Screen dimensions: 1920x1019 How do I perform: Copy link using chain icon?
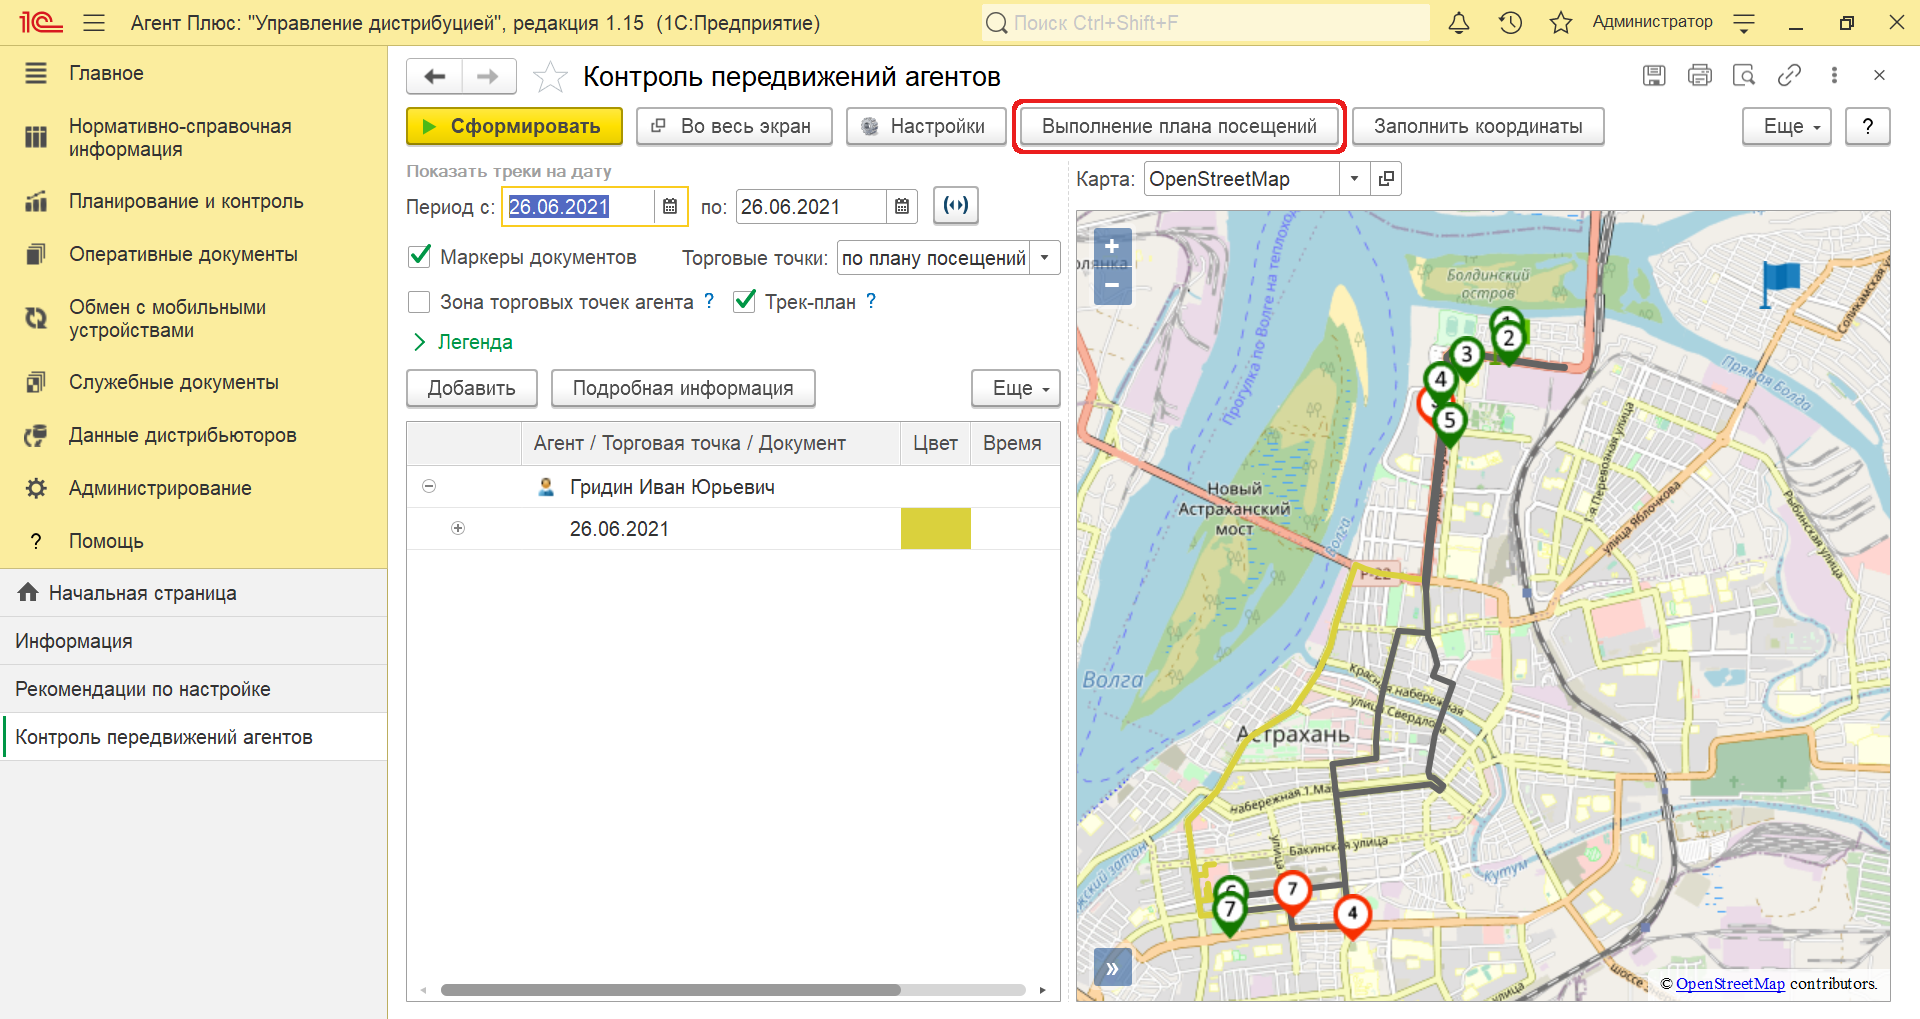(x=1789, y=75)
